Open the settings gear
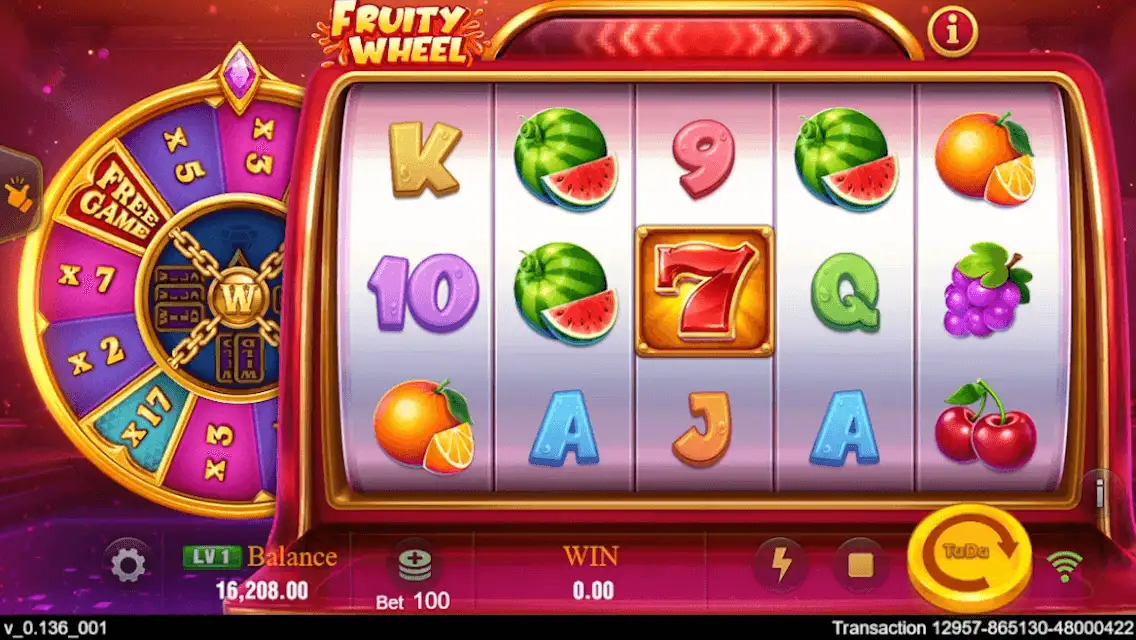The image size is (1136, 640). coord(128,565)
